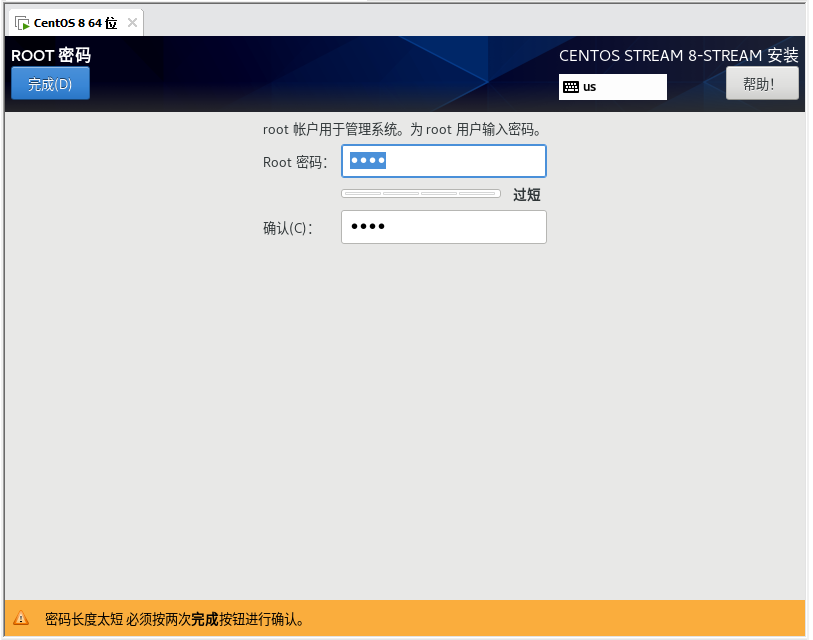
Task: Click the ROOT 密码 page heading
Action: click(x=51, y=56)
